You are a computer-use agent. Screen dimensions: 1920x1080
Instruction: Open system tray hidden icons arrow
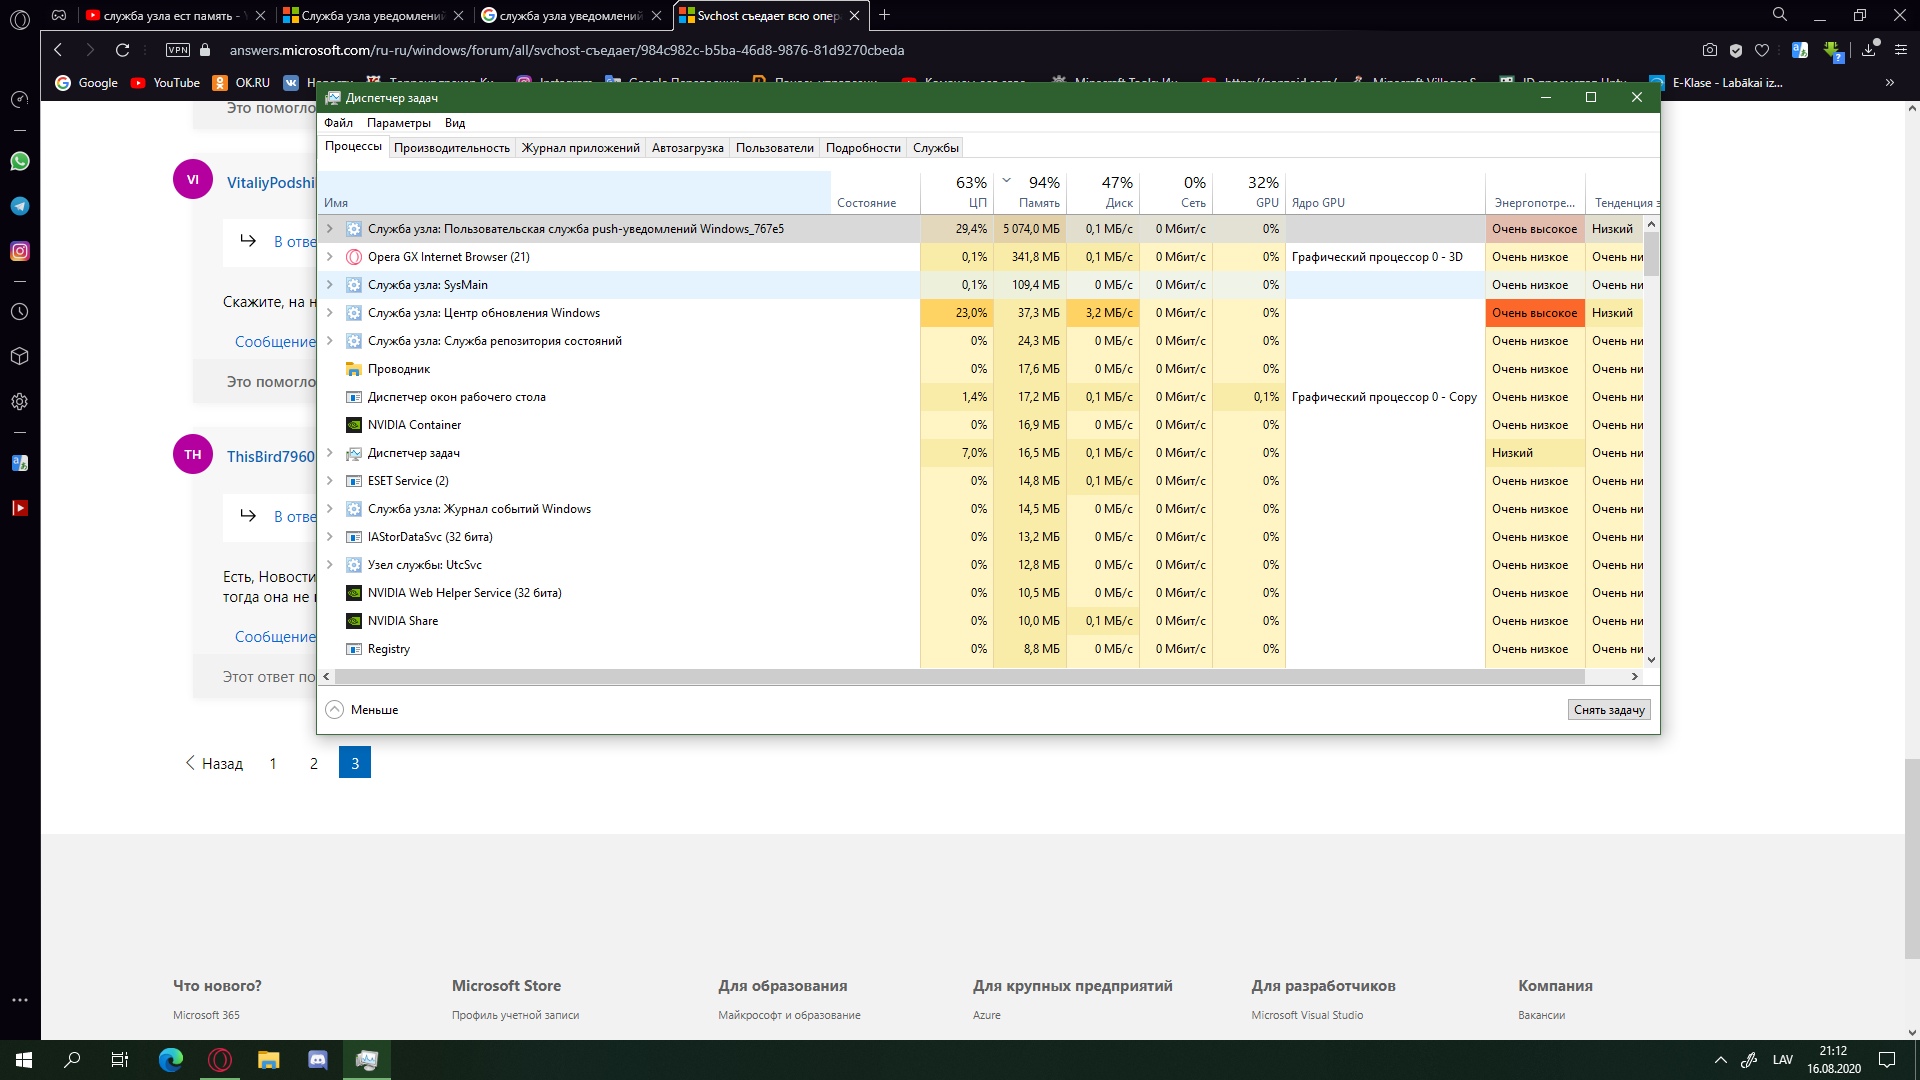(x=1720, y=1060)
